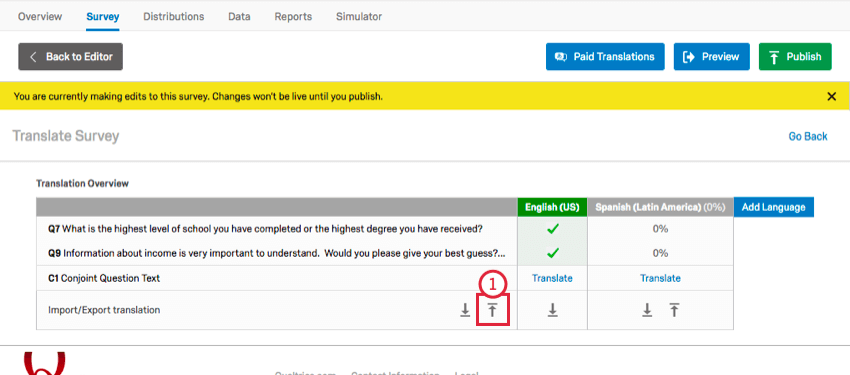Image resolution: width=850 pixels, height=375 pixels.
Task: Translate C1 Conjoint text in Spanish
Action: pos(660,278)
